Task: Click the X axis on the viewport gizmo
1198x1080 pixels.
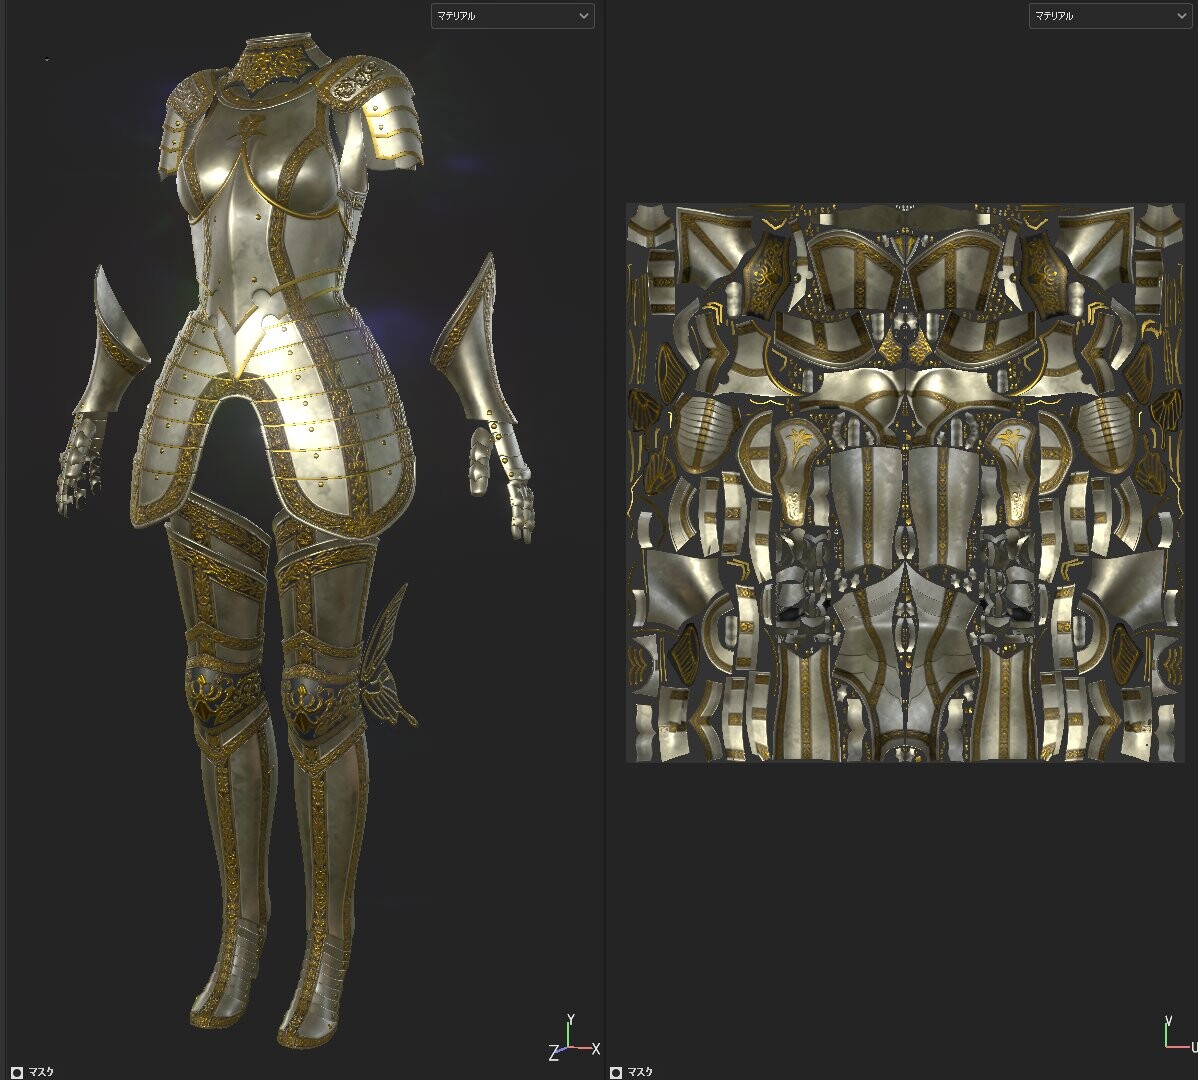Action: coord(596,1048)
